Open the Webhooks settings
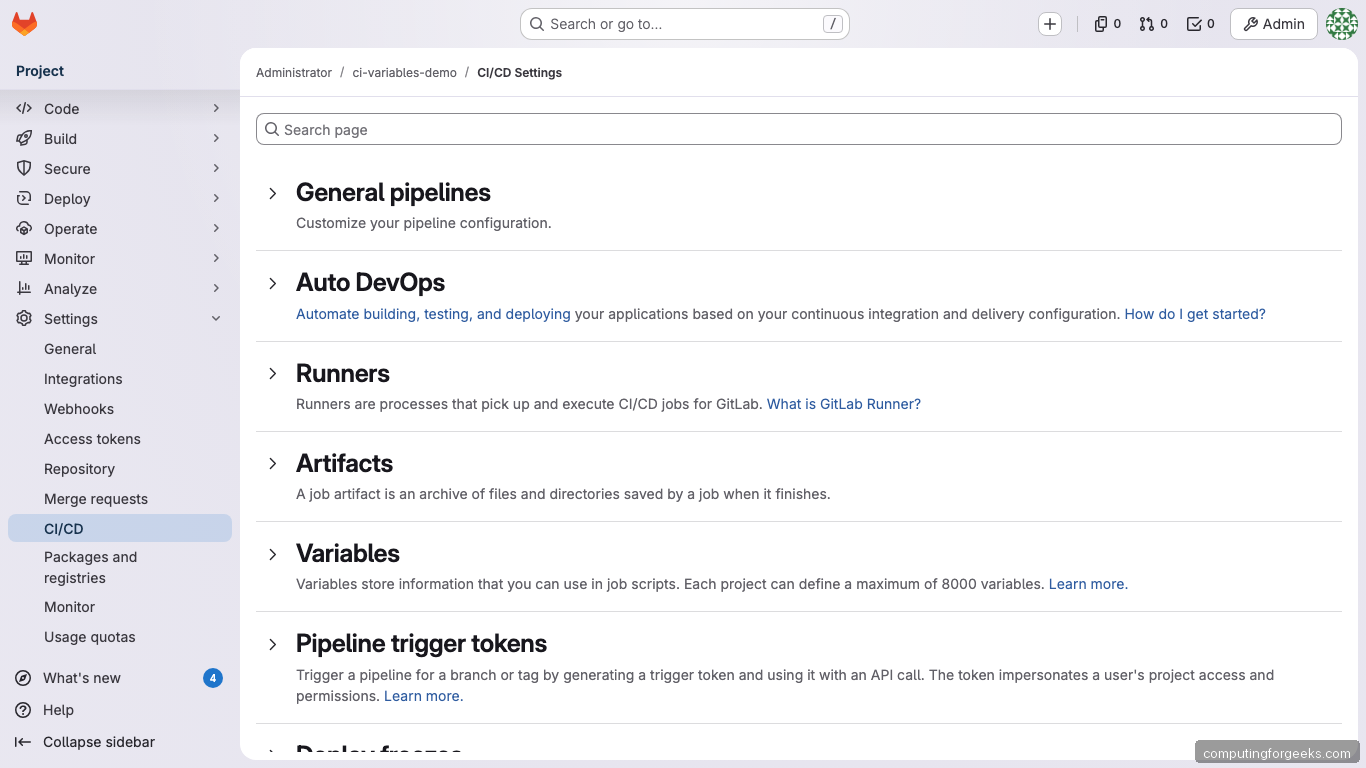Image resolution: width=1366 pixels, height=768 pixels. coord(78,408)
